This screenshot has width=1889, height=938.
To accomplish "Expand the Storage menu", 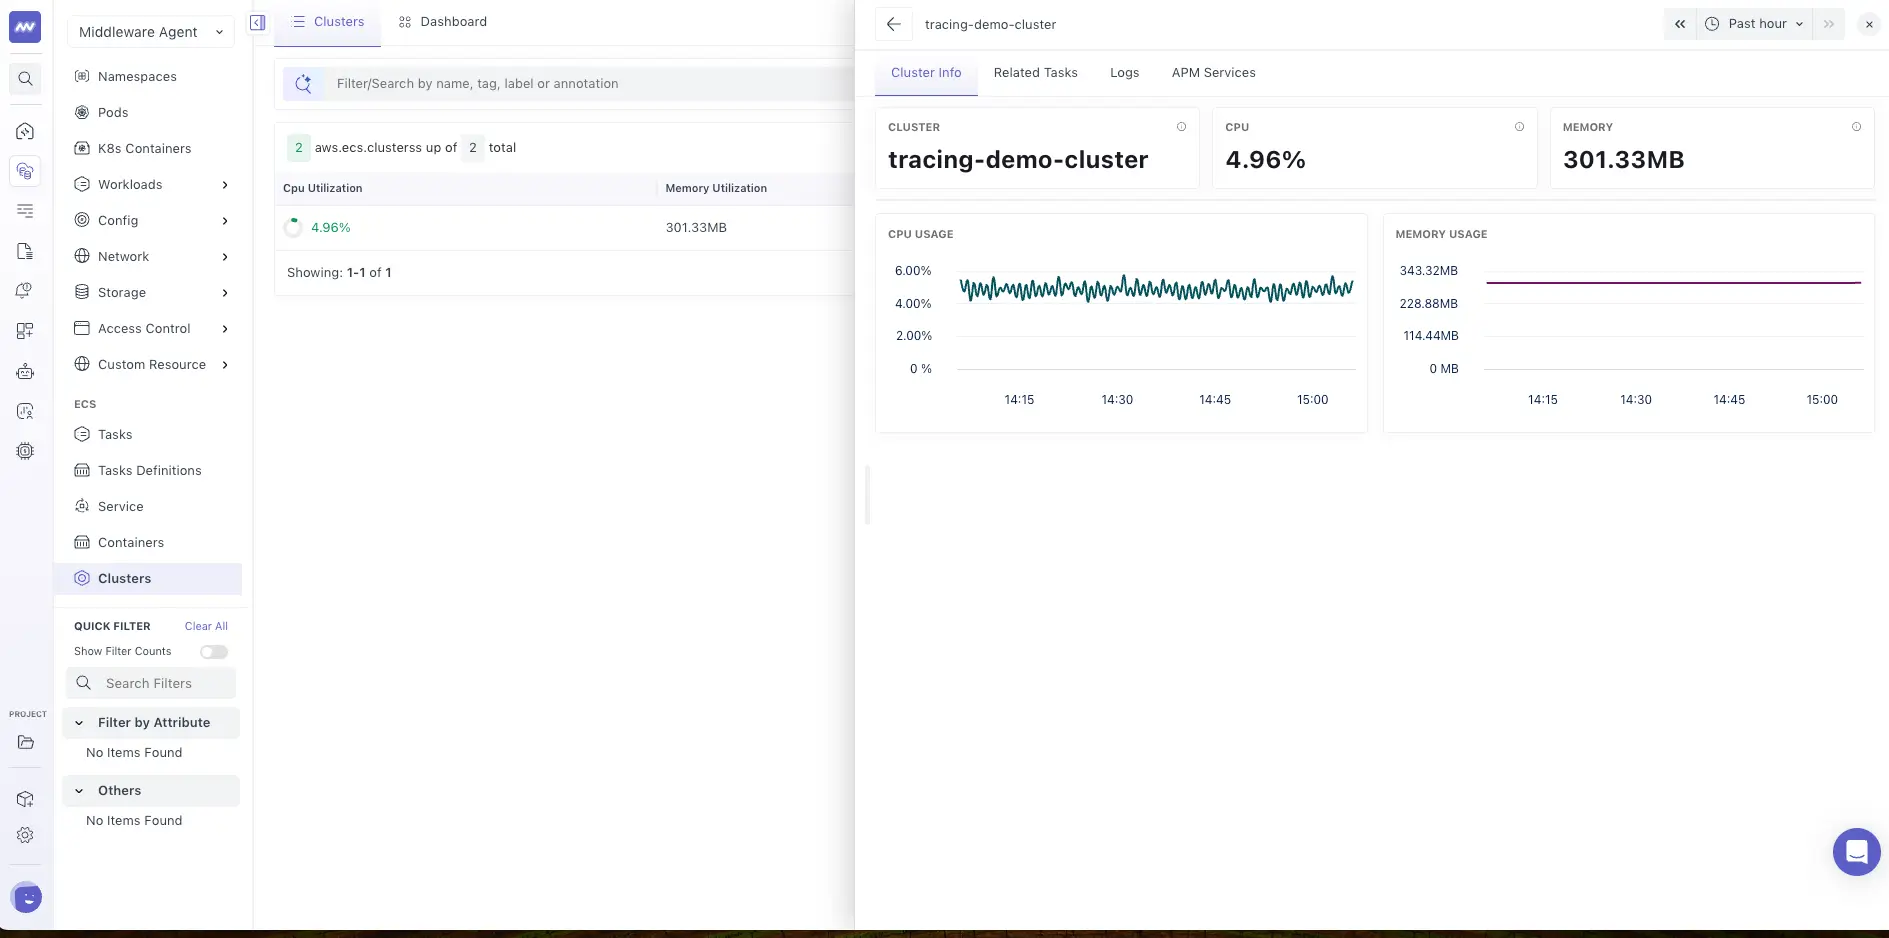I will 153,293.
